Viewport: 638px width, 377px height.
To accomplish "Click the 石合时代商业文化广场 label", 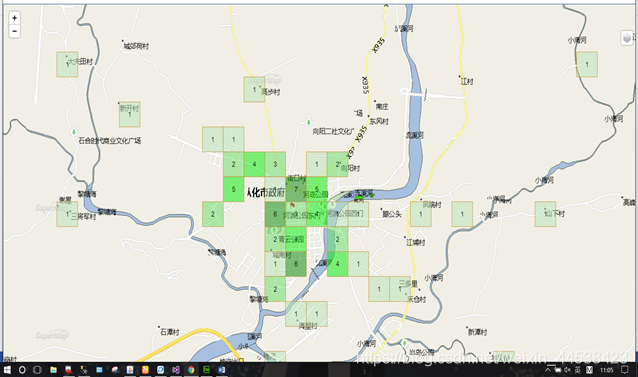I will (x=109, y=141).
